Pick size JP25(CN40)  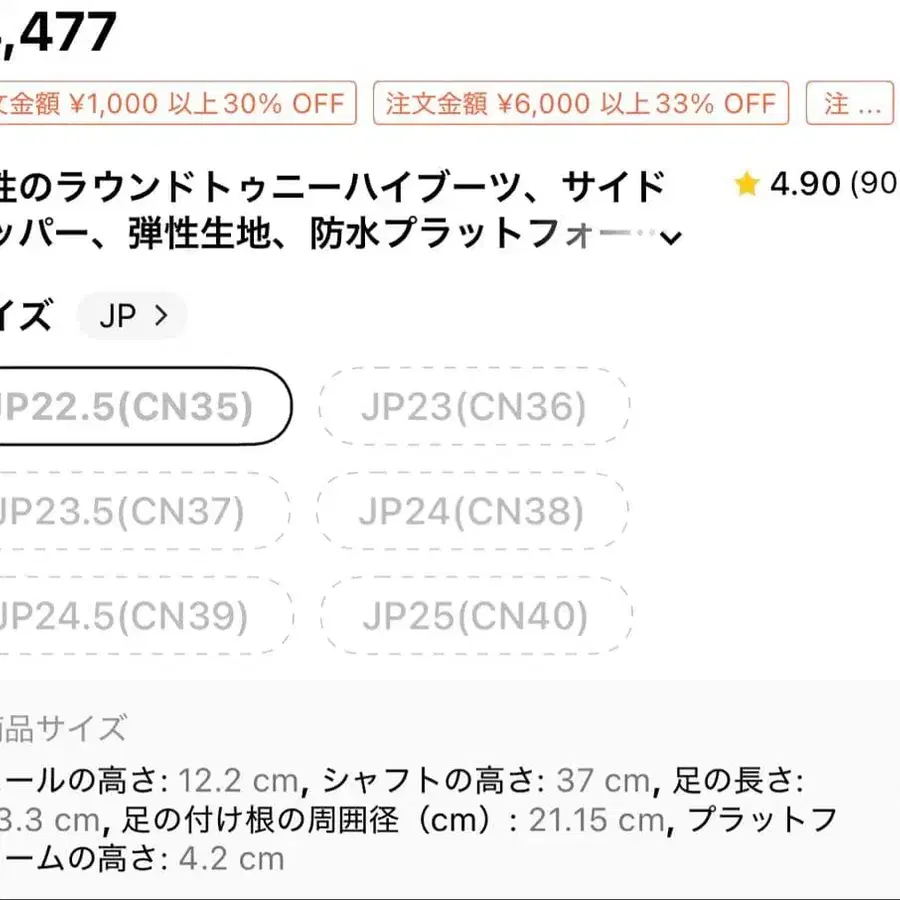(x=475, y=616)
